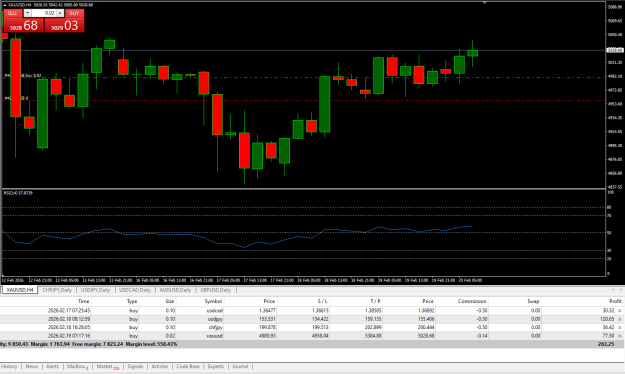The width and height of the screenshot is (625, 374).
Task: Open the Mailbox terminal tab
Action: pyautogui.click(x=77, y=366)
